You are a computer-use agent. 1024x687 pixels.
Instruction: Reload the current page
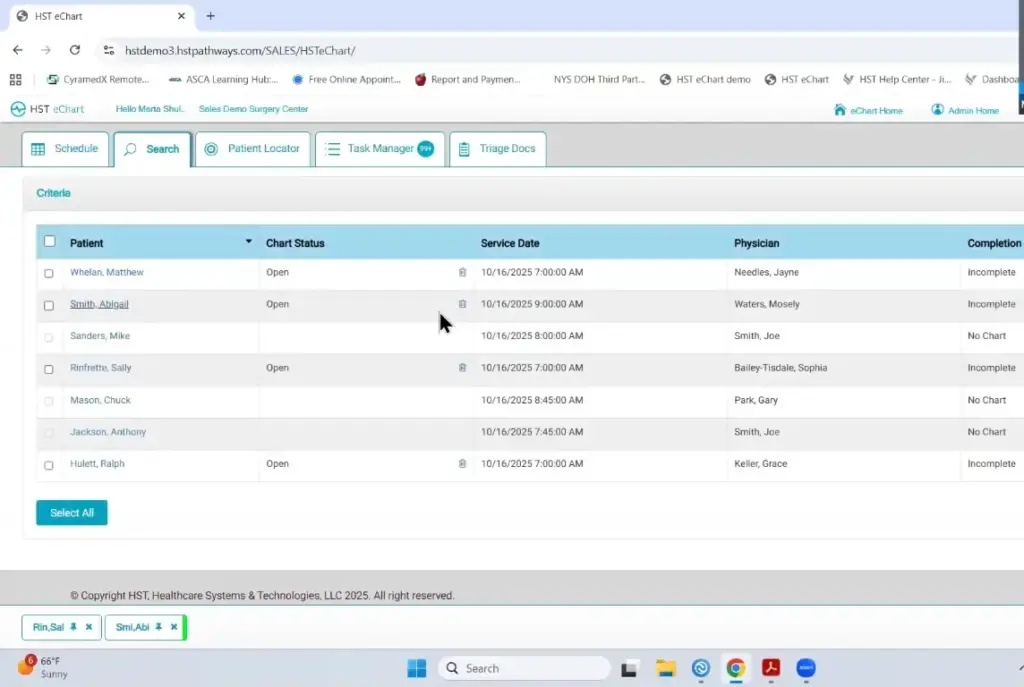point(75,50)
